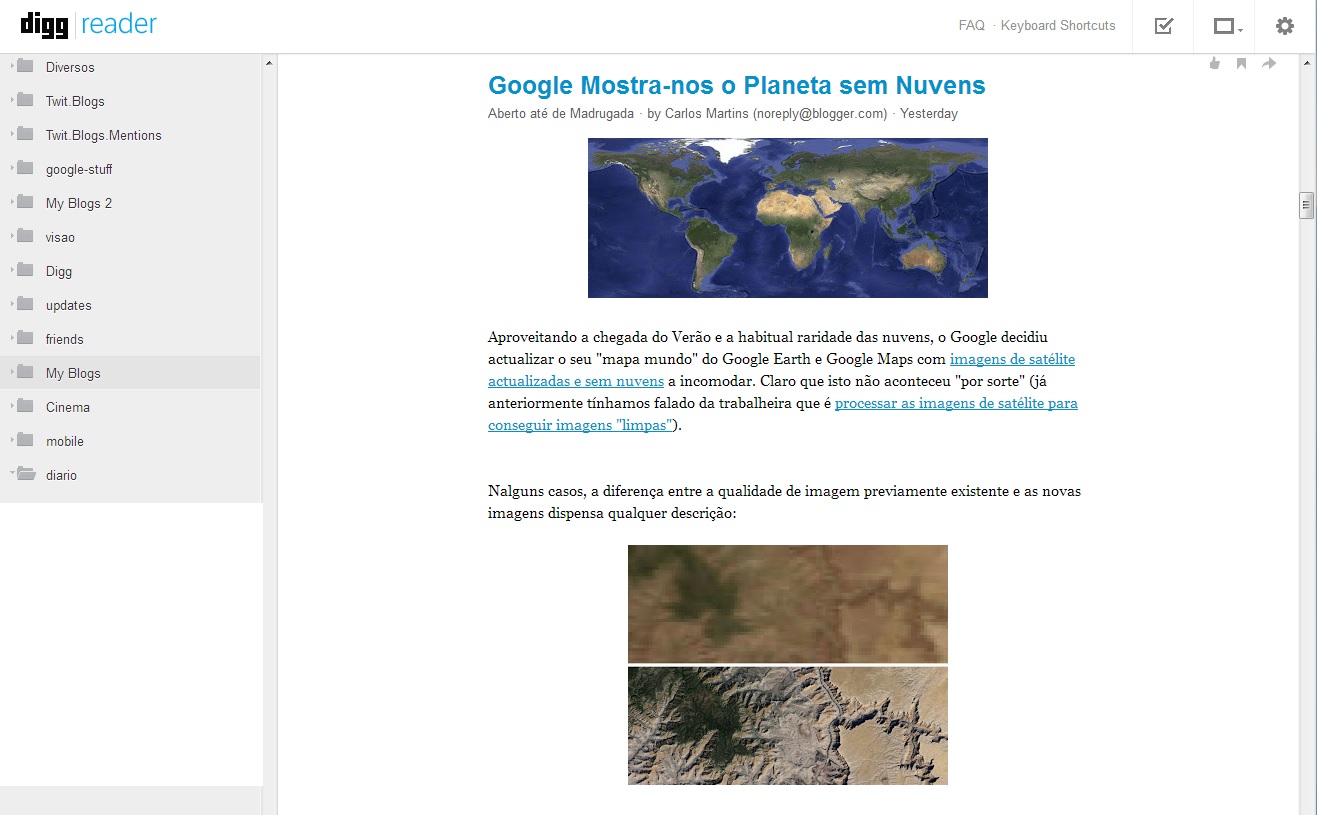
Task: Open Digg Reader settings via the gear icon
Action: point(1284,26)
